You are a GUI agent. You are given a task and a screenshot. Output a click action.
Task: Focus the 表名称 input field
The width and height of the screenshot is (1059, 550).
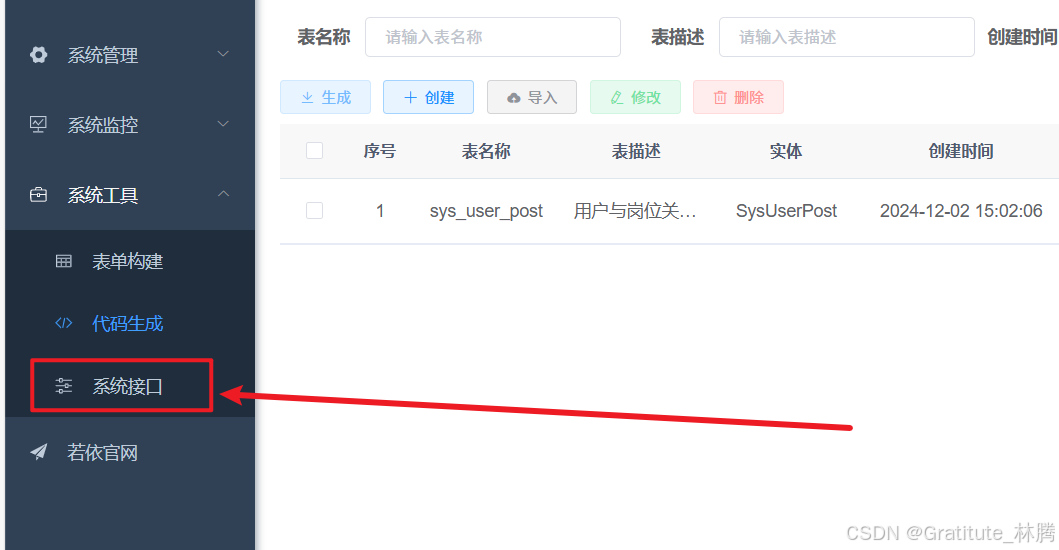[493, 37]
